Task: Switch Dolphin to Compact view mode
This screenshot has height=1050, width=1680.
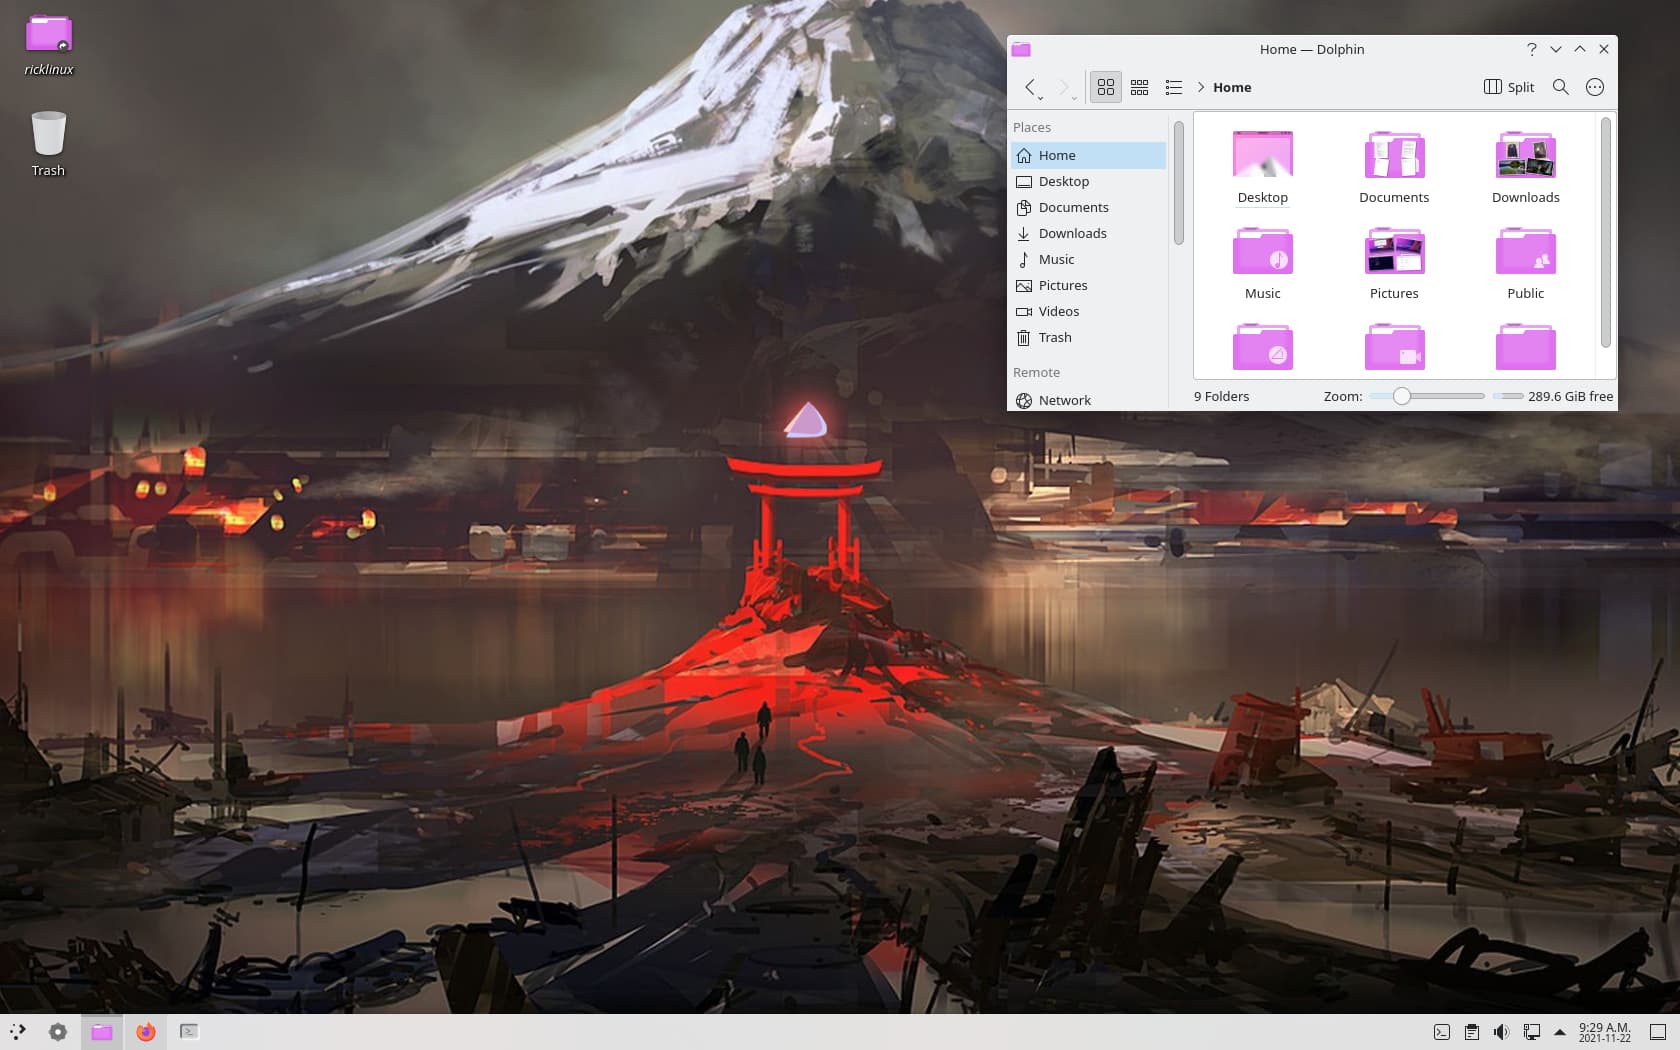Action: [x=1139, y=87]
